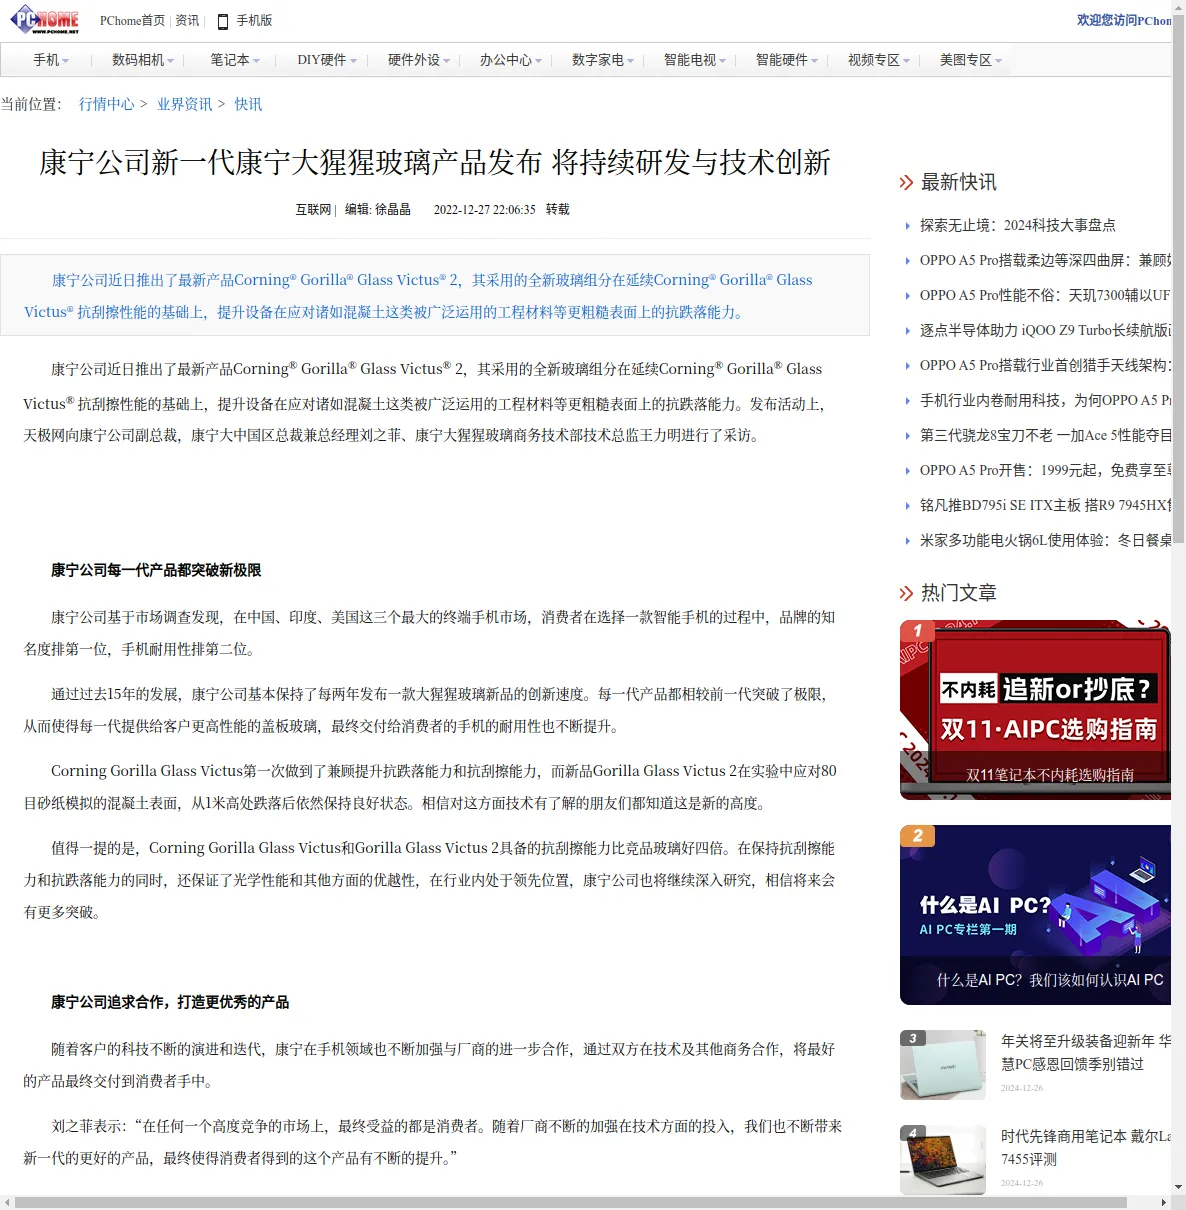Click double-chevron icon next to 最新快讯
The height and width of the screenshot is (1210, 1186).
907,182
